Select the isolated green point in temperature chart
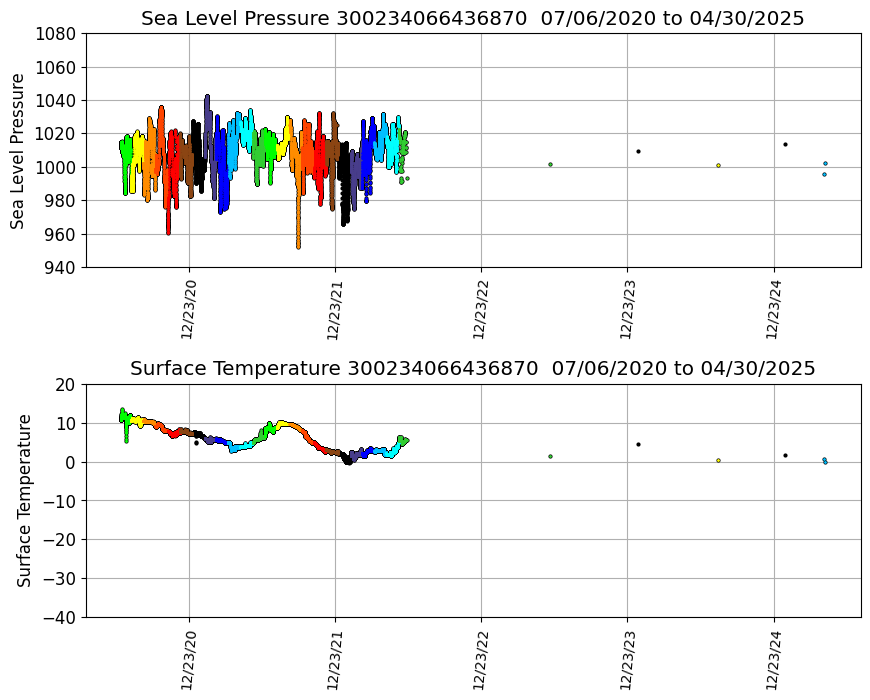Screen dimensions: 870x700 click(550, 456)
